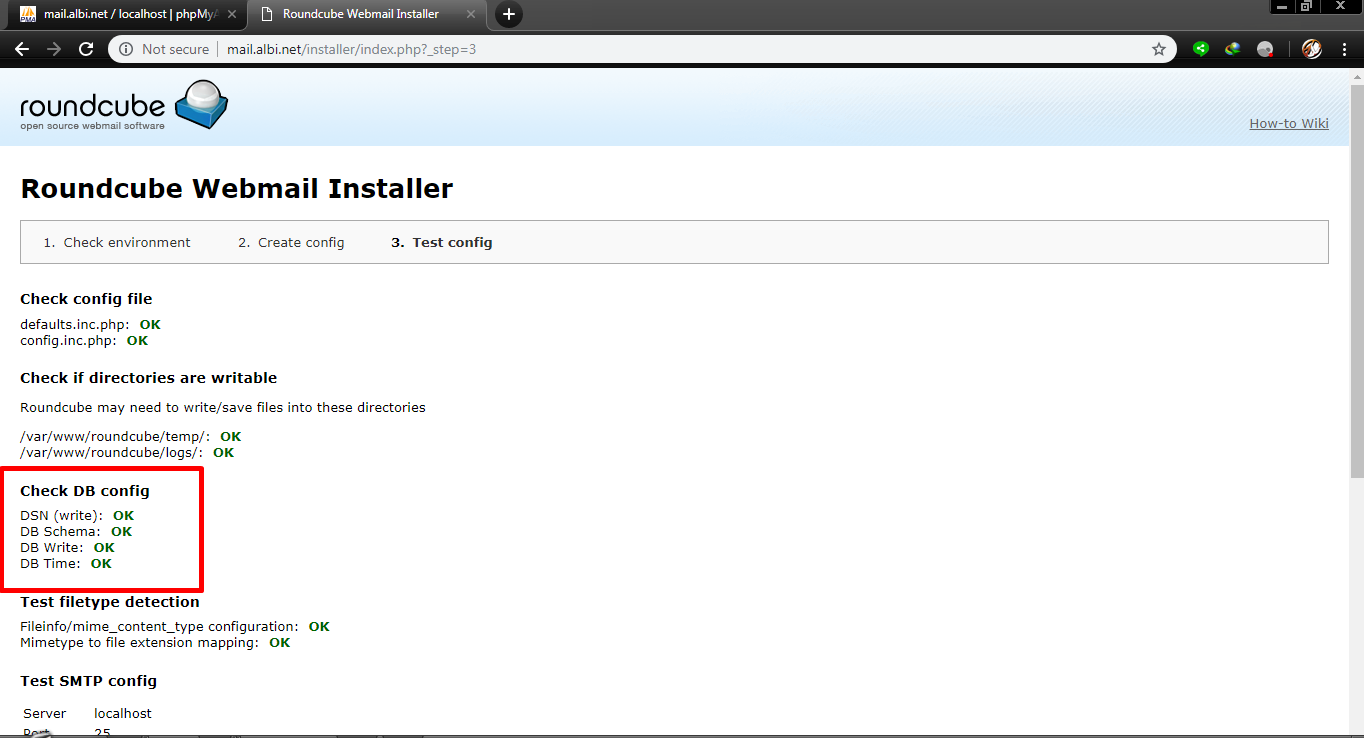Viewport: 1364px width, 738px height.
Task: Click the browser forward arrow
Action: click(x=54, y=49)
